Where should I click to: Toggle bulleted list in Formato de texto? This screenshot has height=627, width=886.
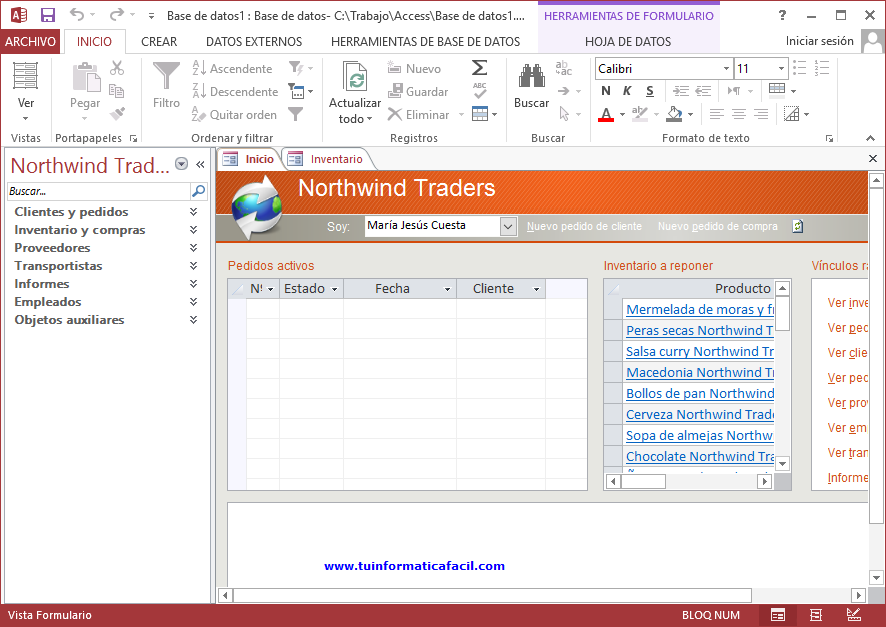[x=800, y=68]
